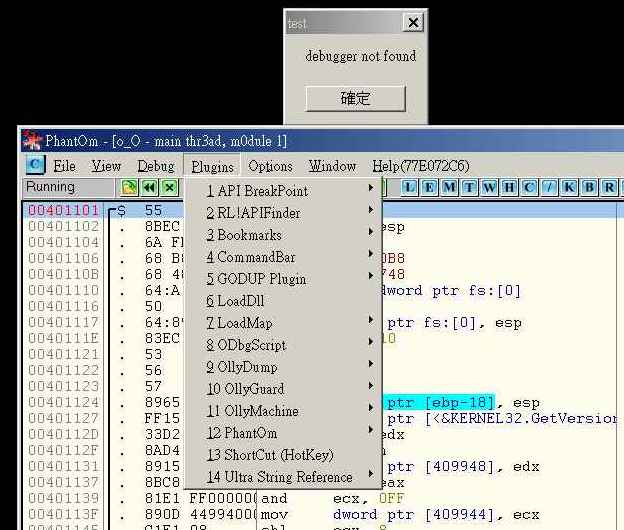Click hex bytes 81E1 FF000000
This screenshot has width=624, height=530.
point(201,498)
